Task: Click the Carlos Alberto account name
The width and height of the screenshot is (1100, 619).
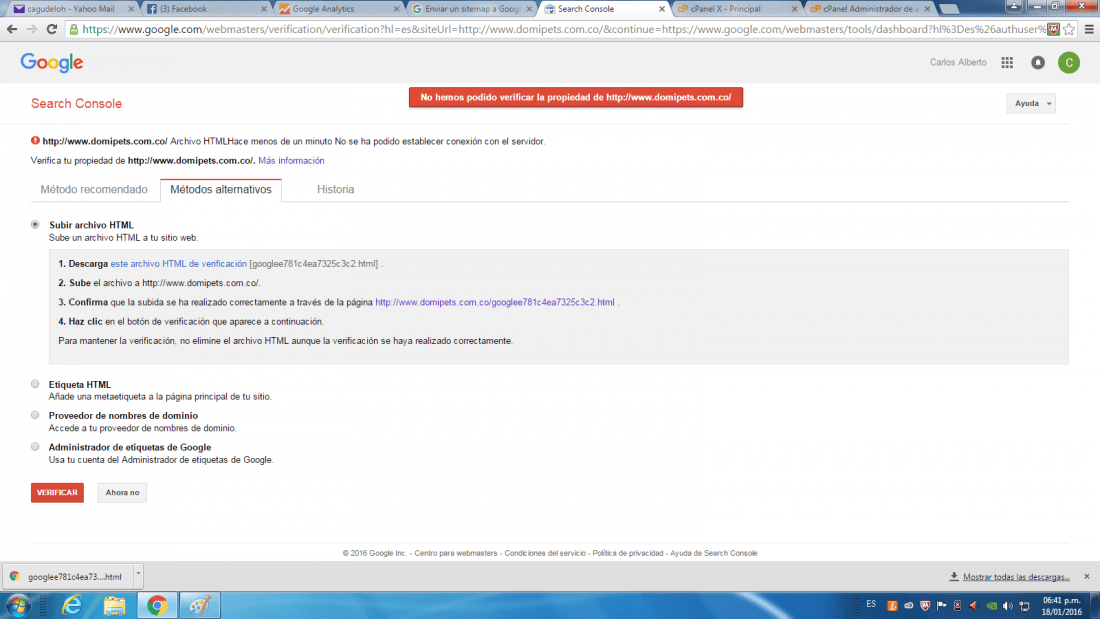Action: [x=958, y=62]
